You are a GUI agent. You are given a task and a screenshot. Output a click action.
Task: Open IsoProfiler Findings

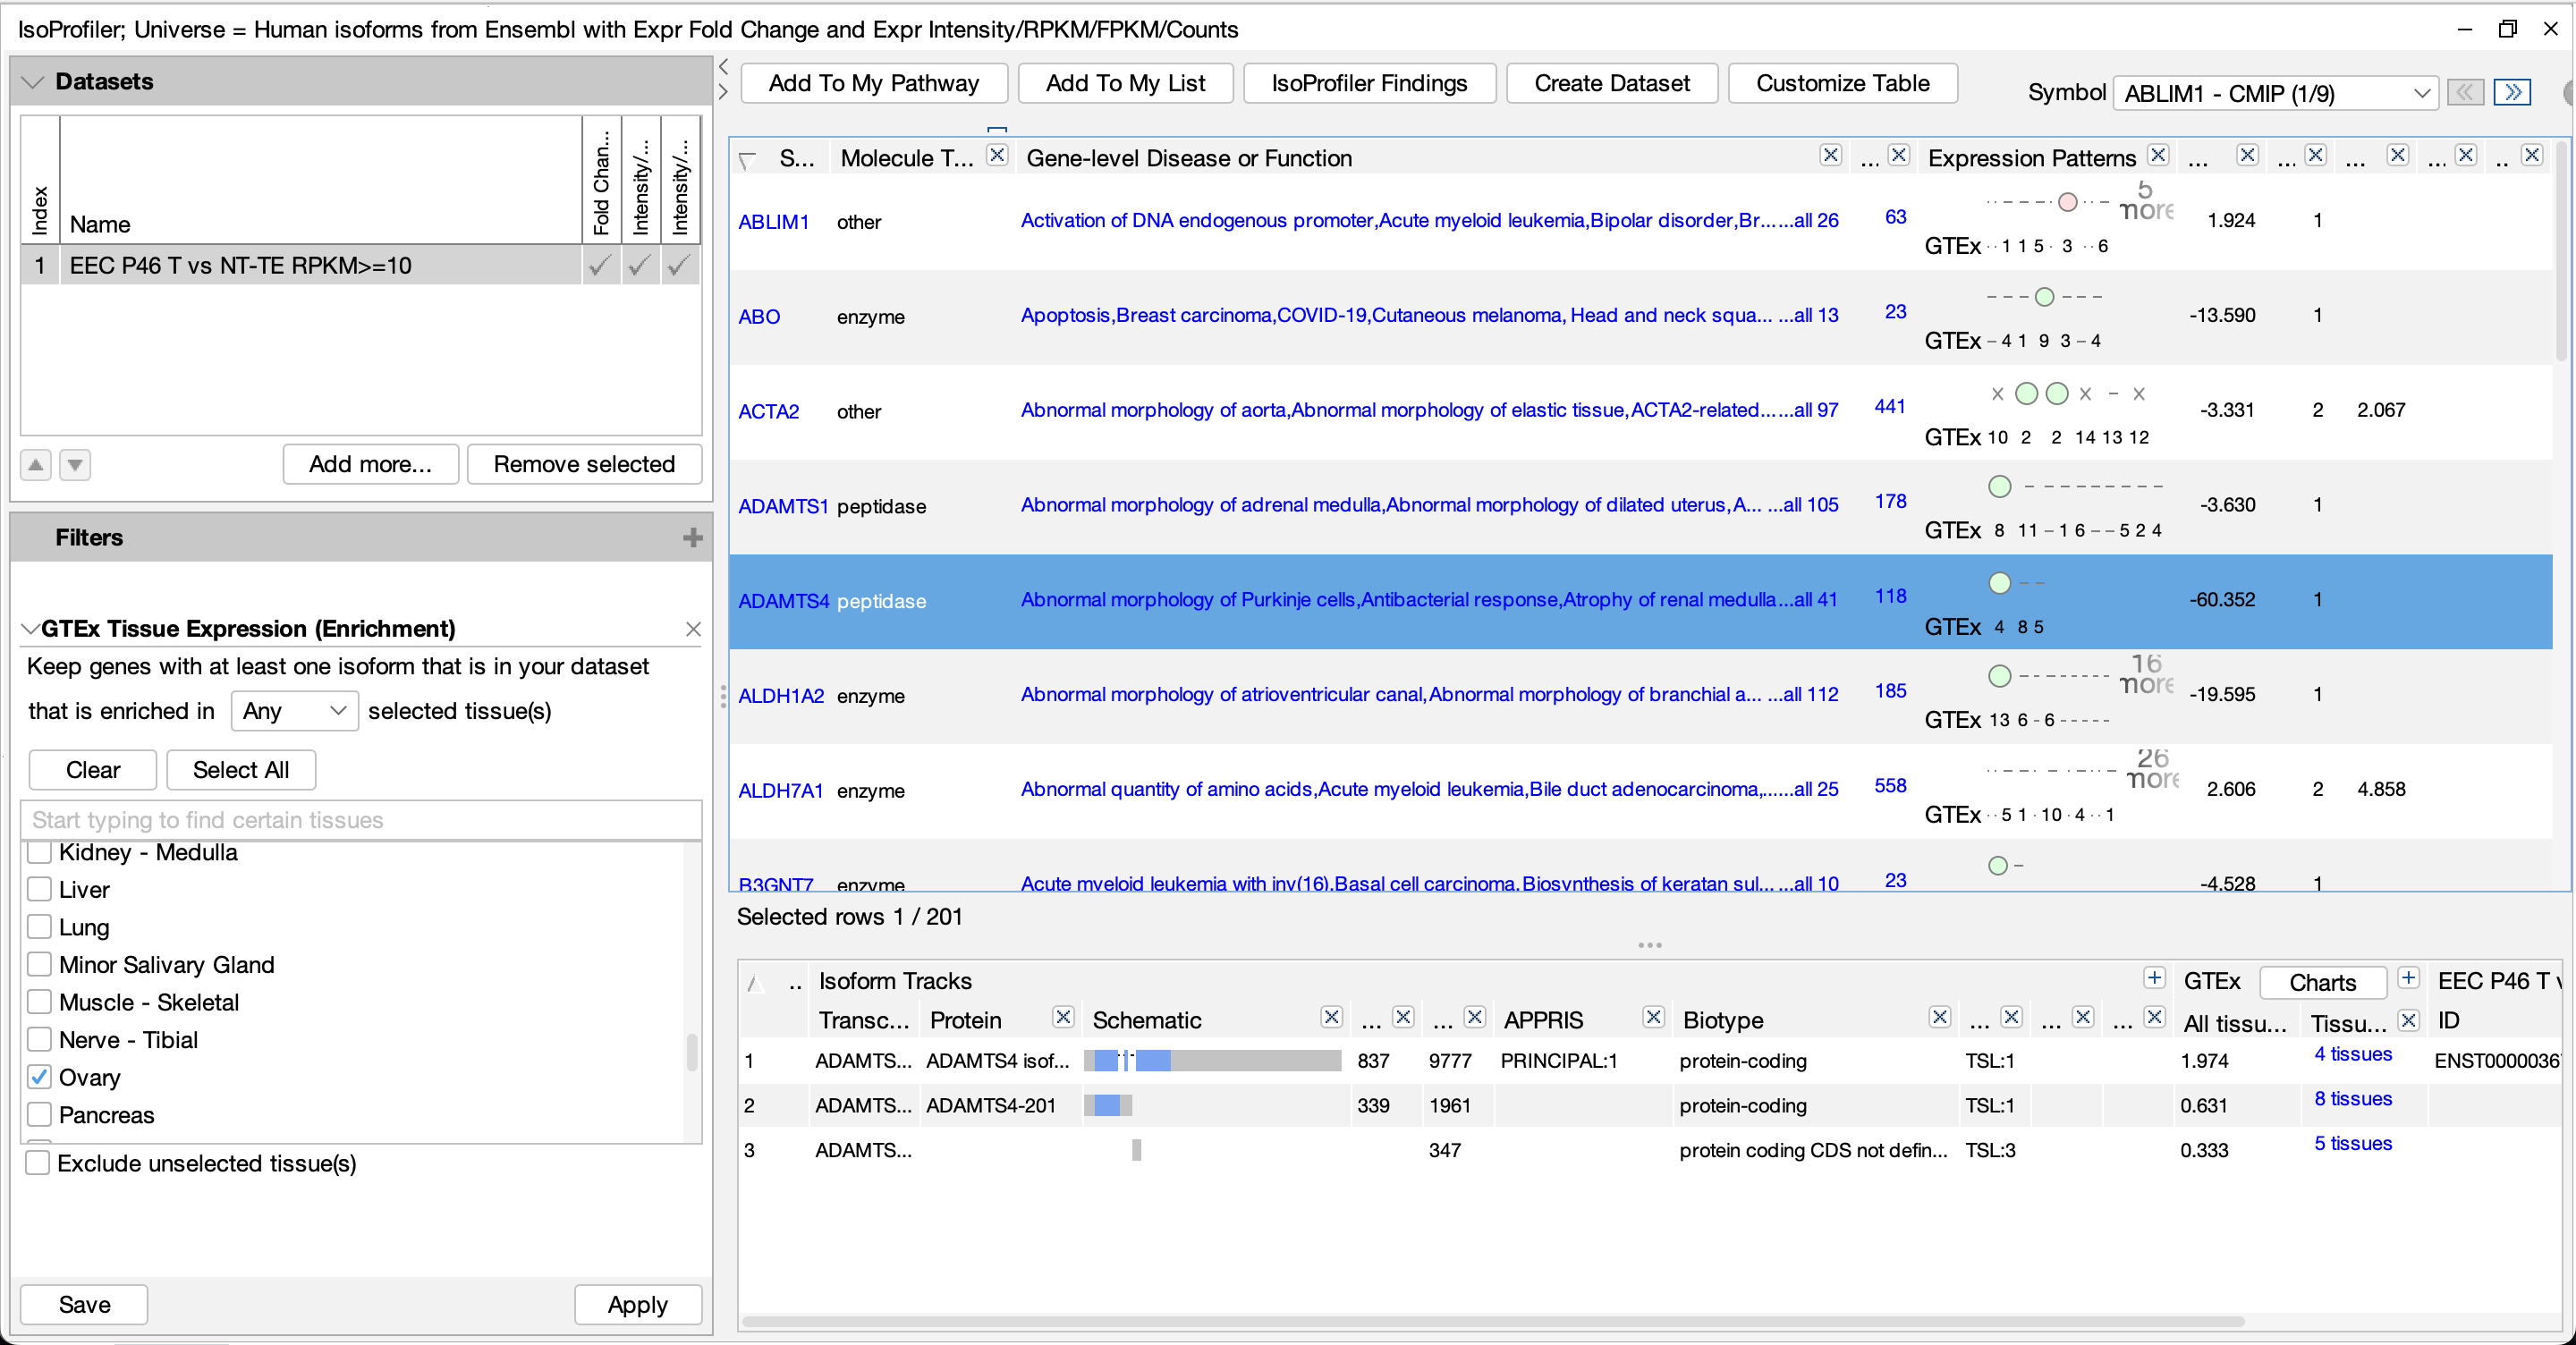(x=1368, y=83)
